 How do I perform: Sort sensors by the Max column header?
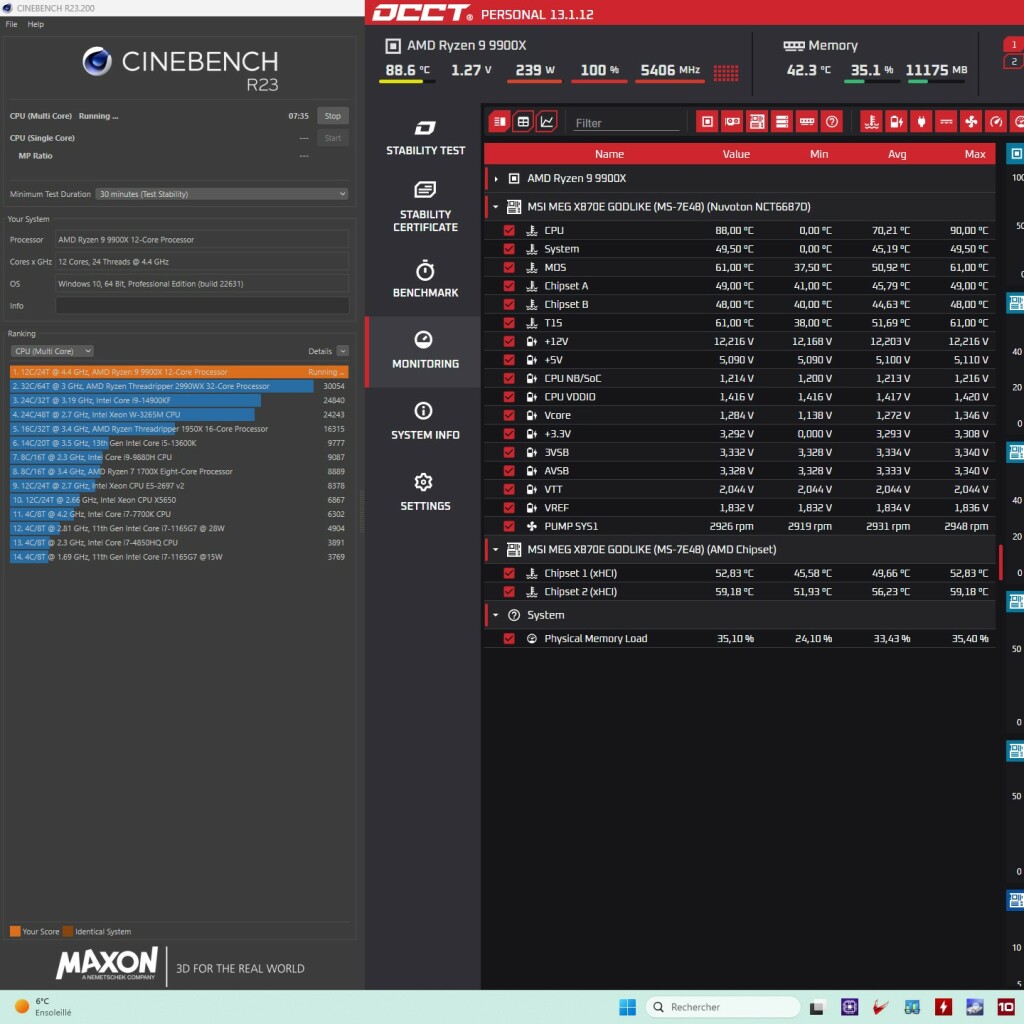(x=975, y=154)
